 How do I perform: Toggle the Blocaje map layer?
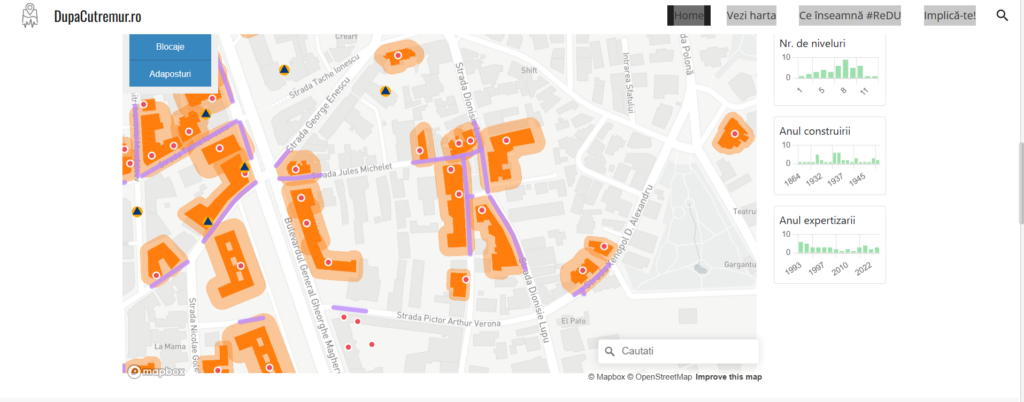170,47
